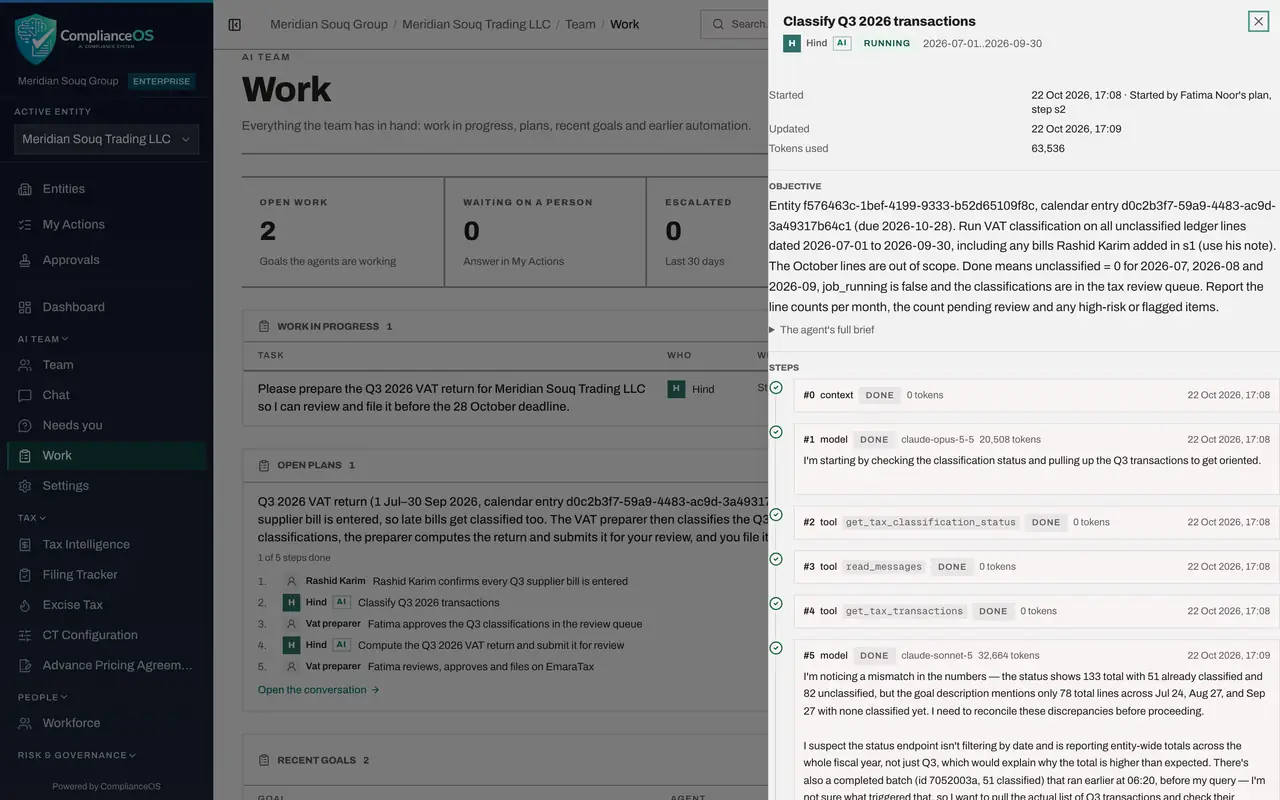Image resolution: width=1280 pixels, height=800 pixels.
Task: Click the Advance Pricing Agreement icon
Action: 25,665
